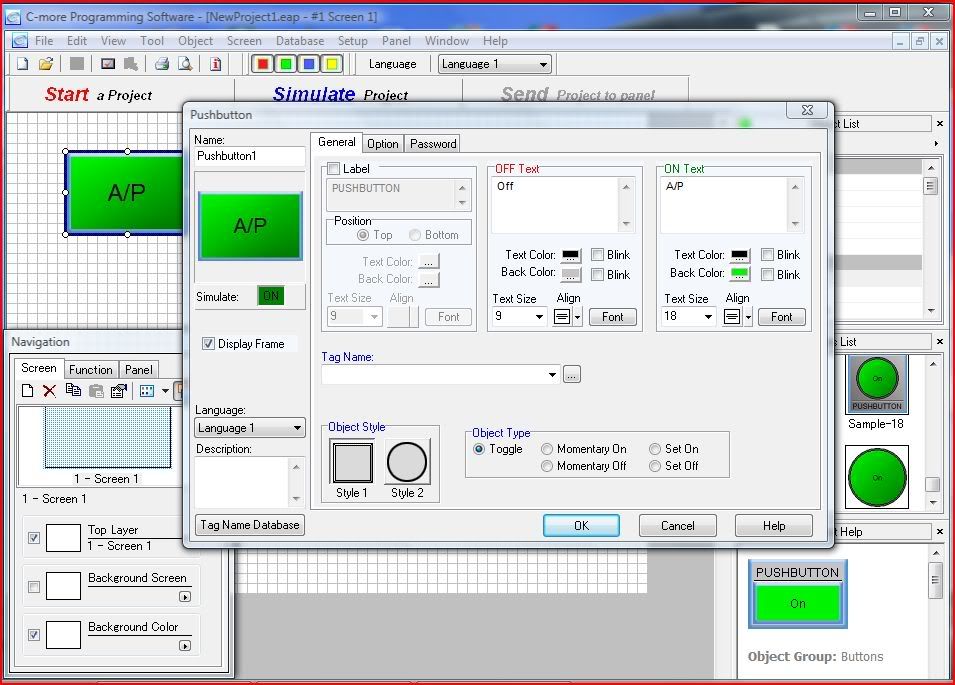This screenshot has width=955, height=685.
Task: Click the Print icon in toolbar
Action: pyautogui.click(x=162, y=64)
